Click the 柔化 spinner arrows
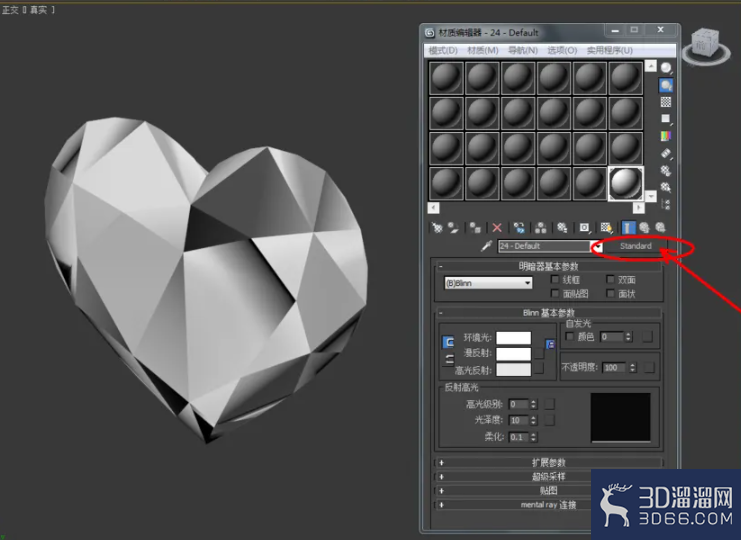Image resolution: width=741 pixels, height=540 pixels. click(x=534, y=437)
